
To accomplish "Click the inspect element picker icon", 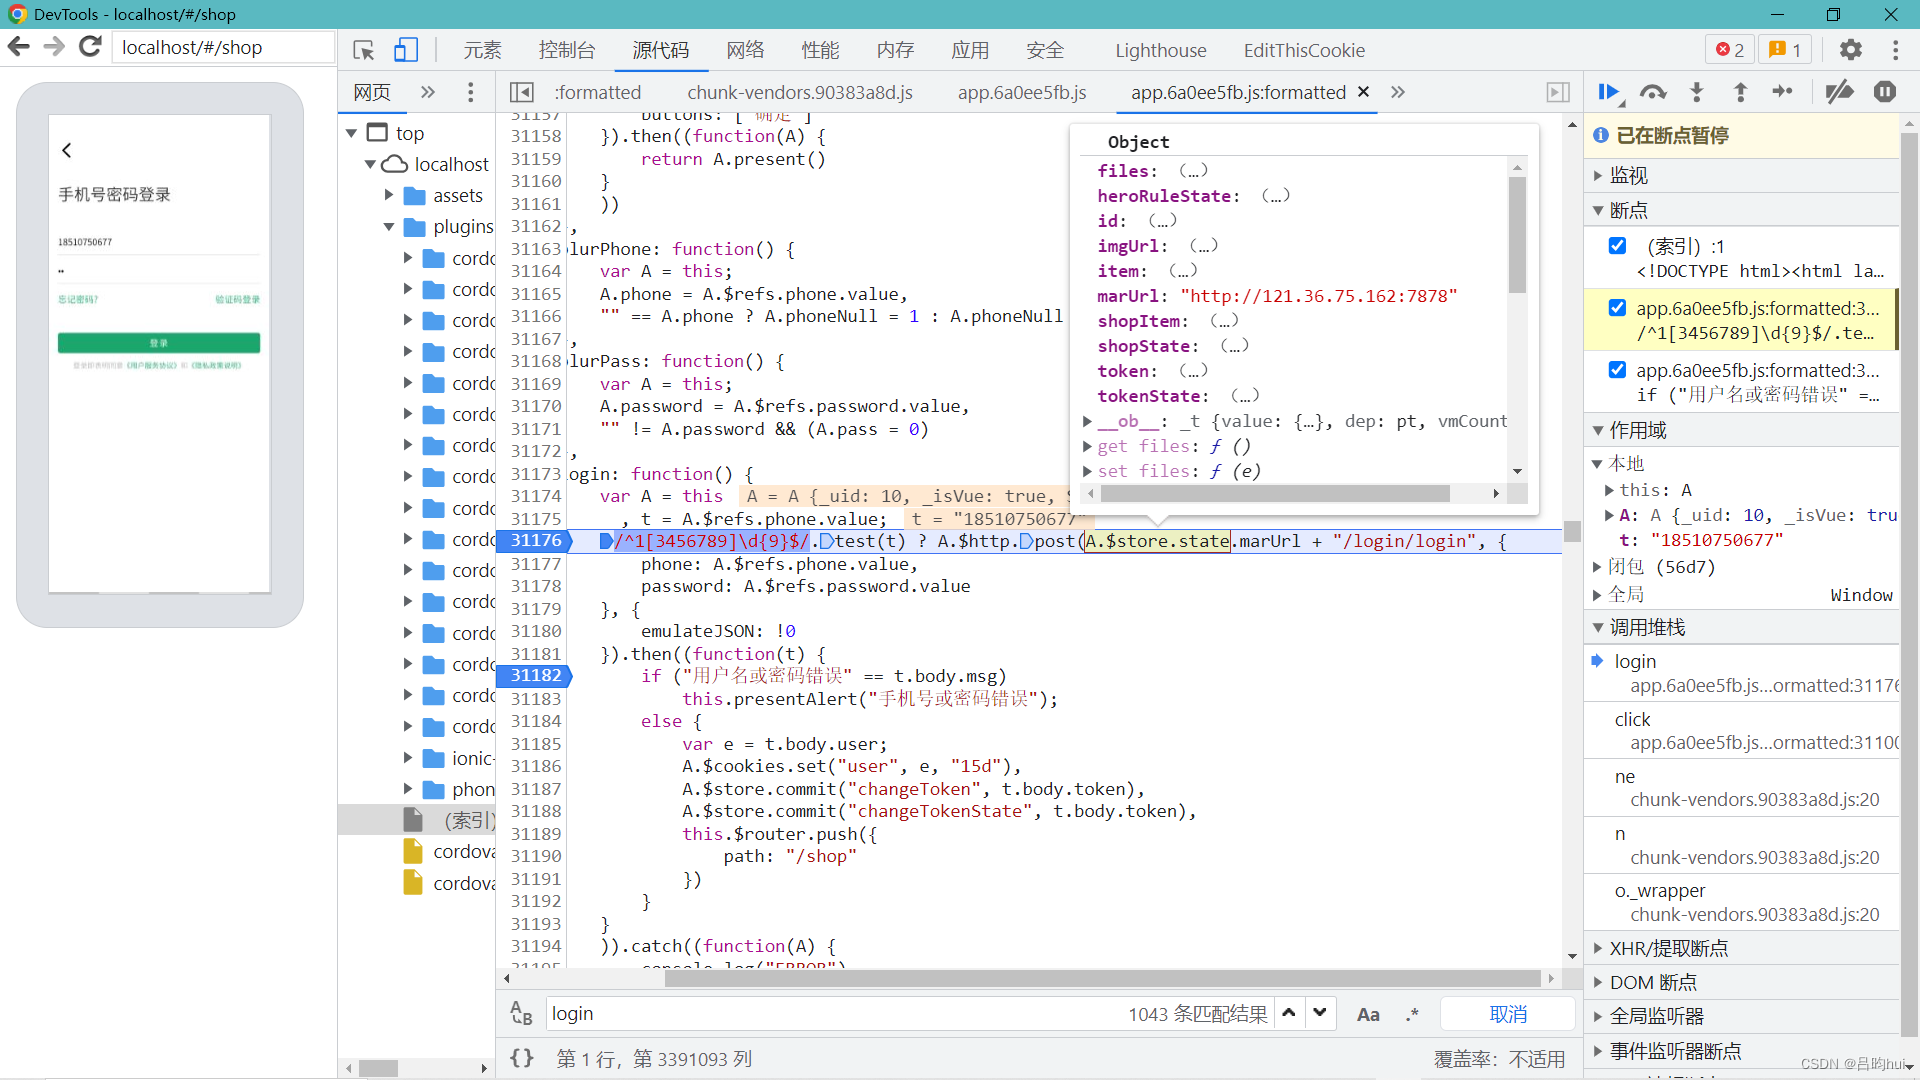I will pos(364,50).
